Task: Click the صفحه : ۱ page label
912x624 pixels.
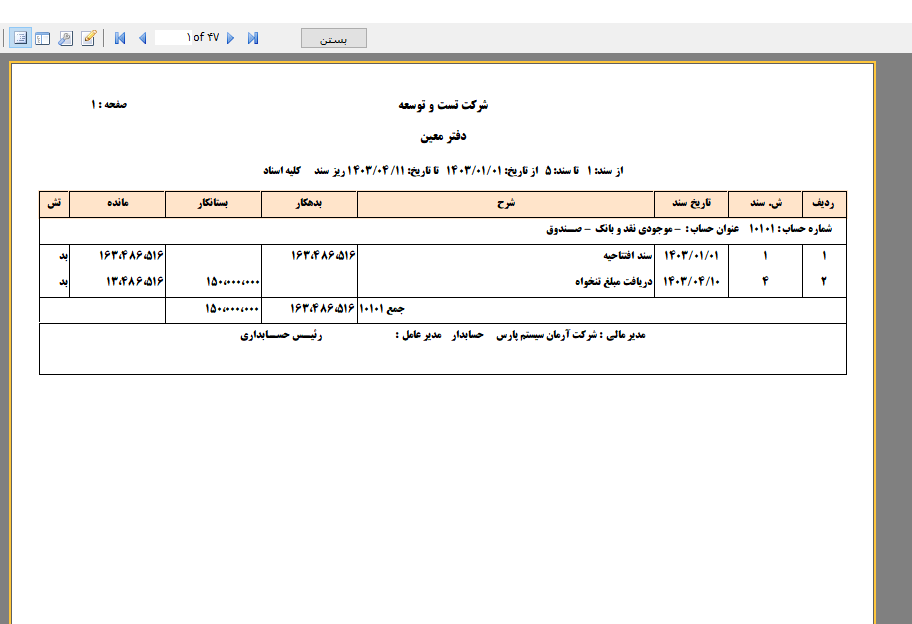Action: [x=109, y=104]
